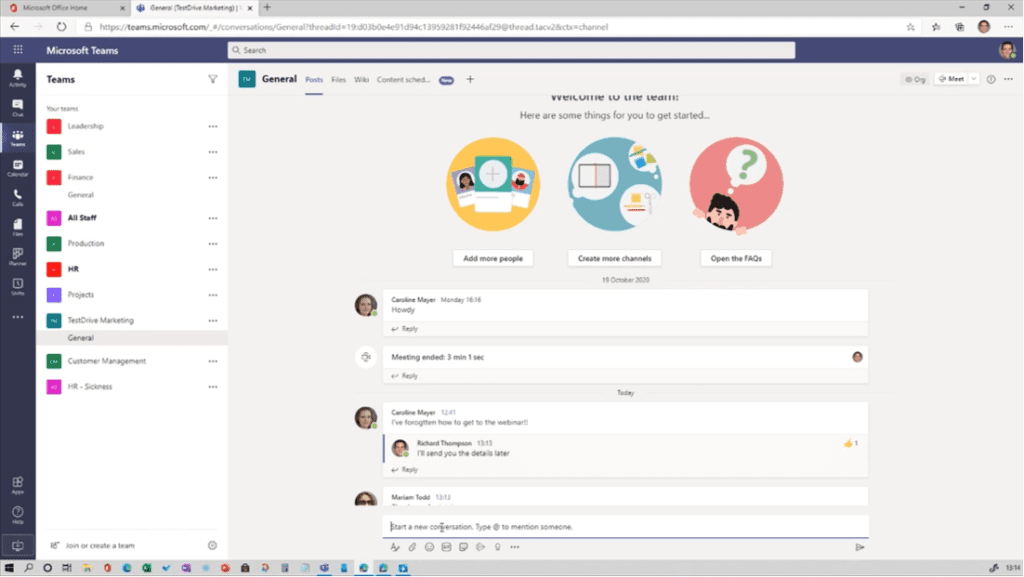
Task: Attach a file to the new conversation
Action: click(411, 547)
